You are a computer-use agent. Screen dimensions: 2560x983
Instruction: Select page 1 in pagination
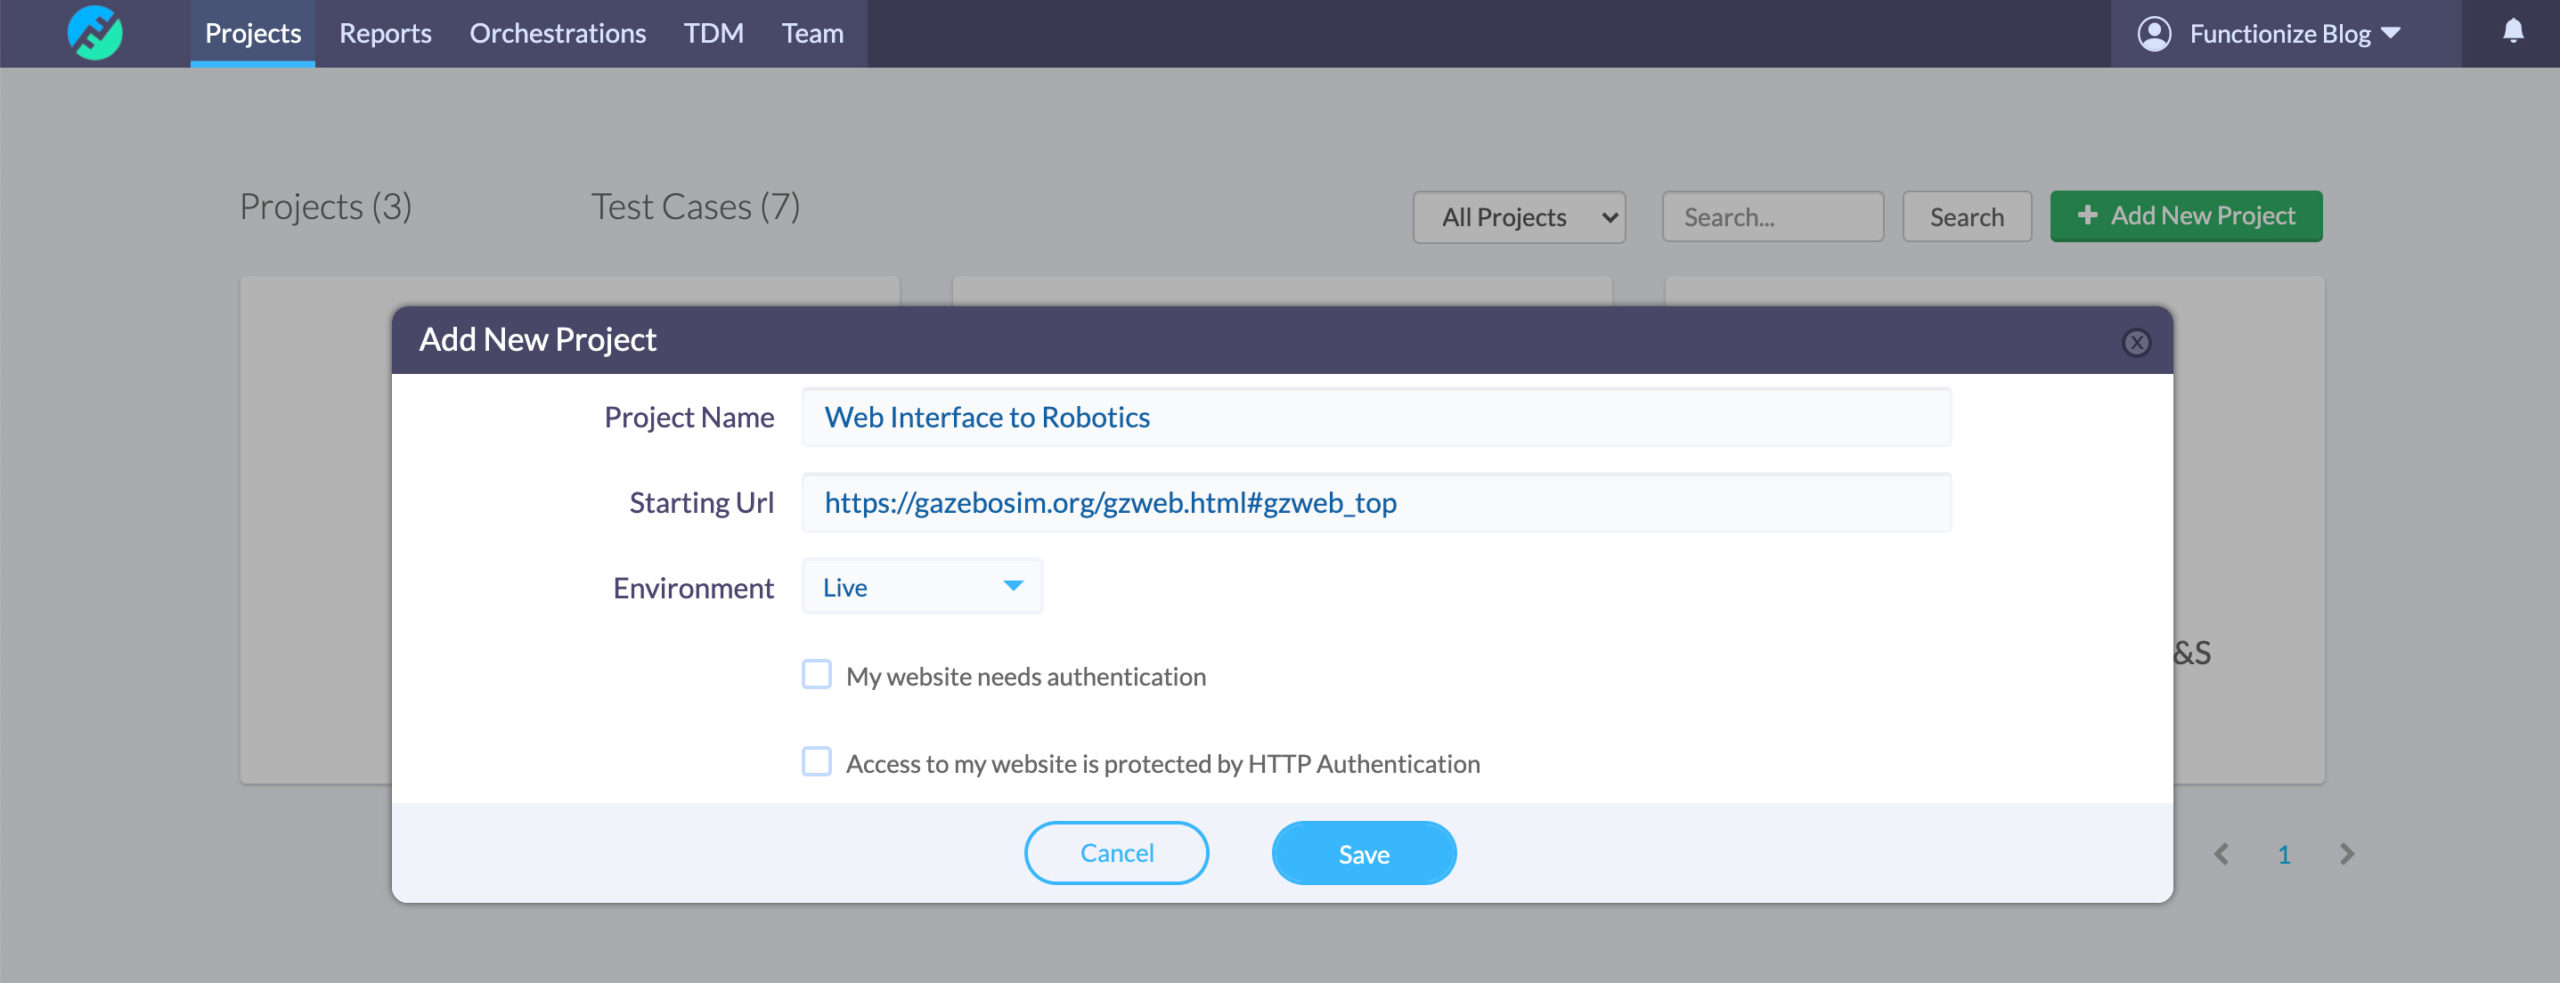tap(2284, 855)
